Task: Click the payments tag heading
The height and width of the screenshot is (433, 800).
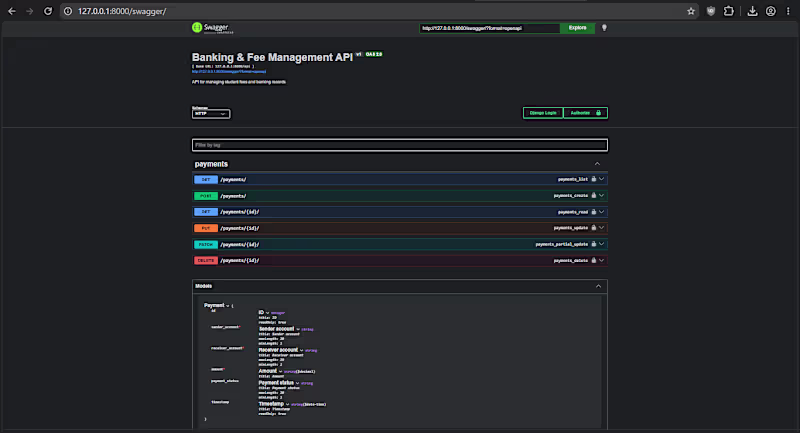Action: click(x=211, y=164)
